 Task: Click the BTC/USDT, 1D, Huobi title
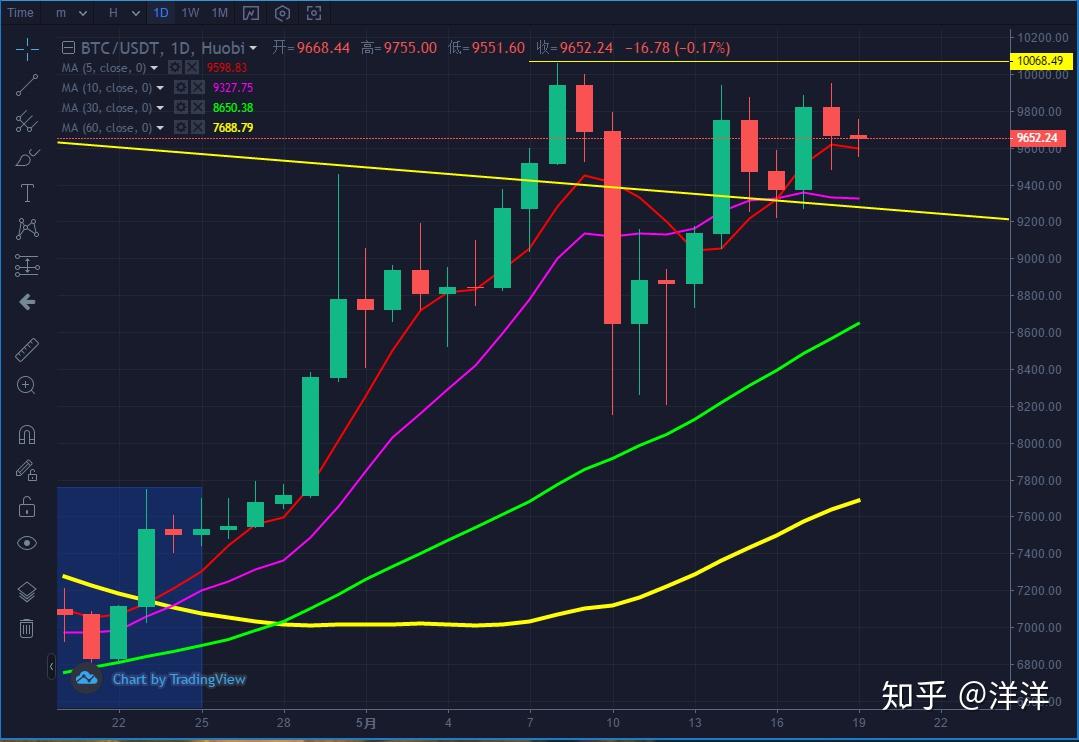162,48
